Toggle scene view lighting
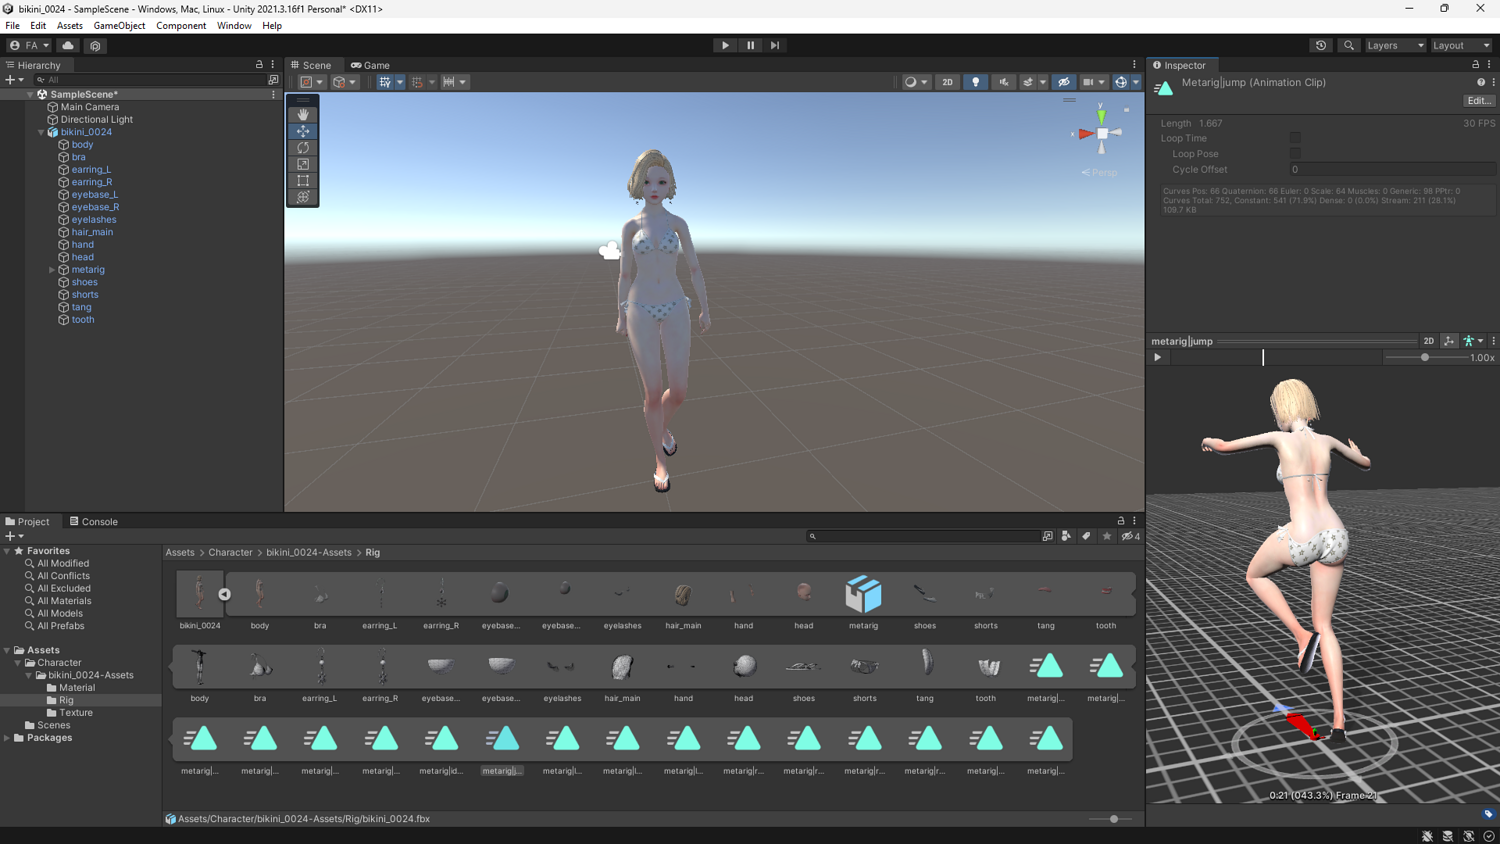 tap(975, 82)
